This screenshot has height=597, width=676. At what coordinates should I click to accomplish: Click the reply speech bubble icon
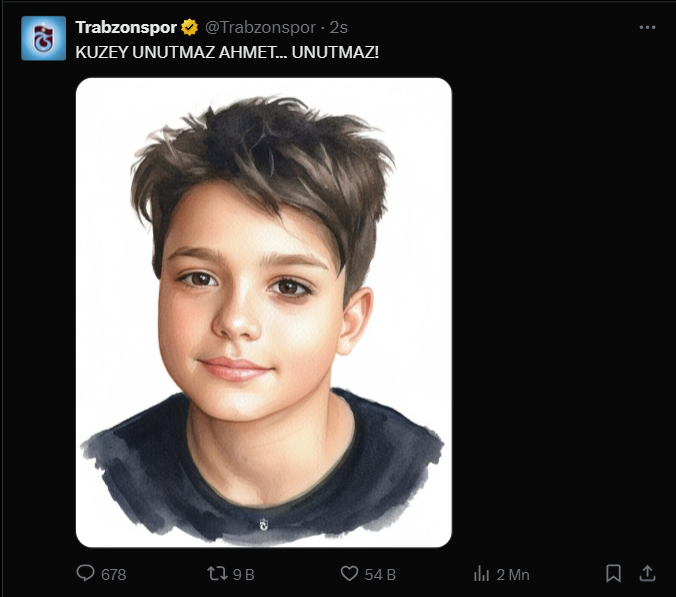pos(86,573)
